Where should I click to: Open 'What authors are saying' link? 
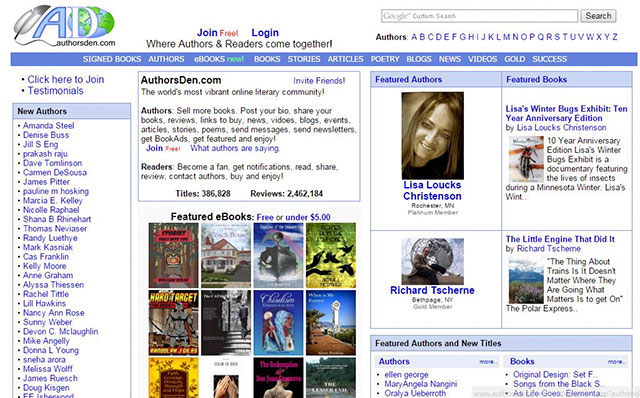(235, 148)
